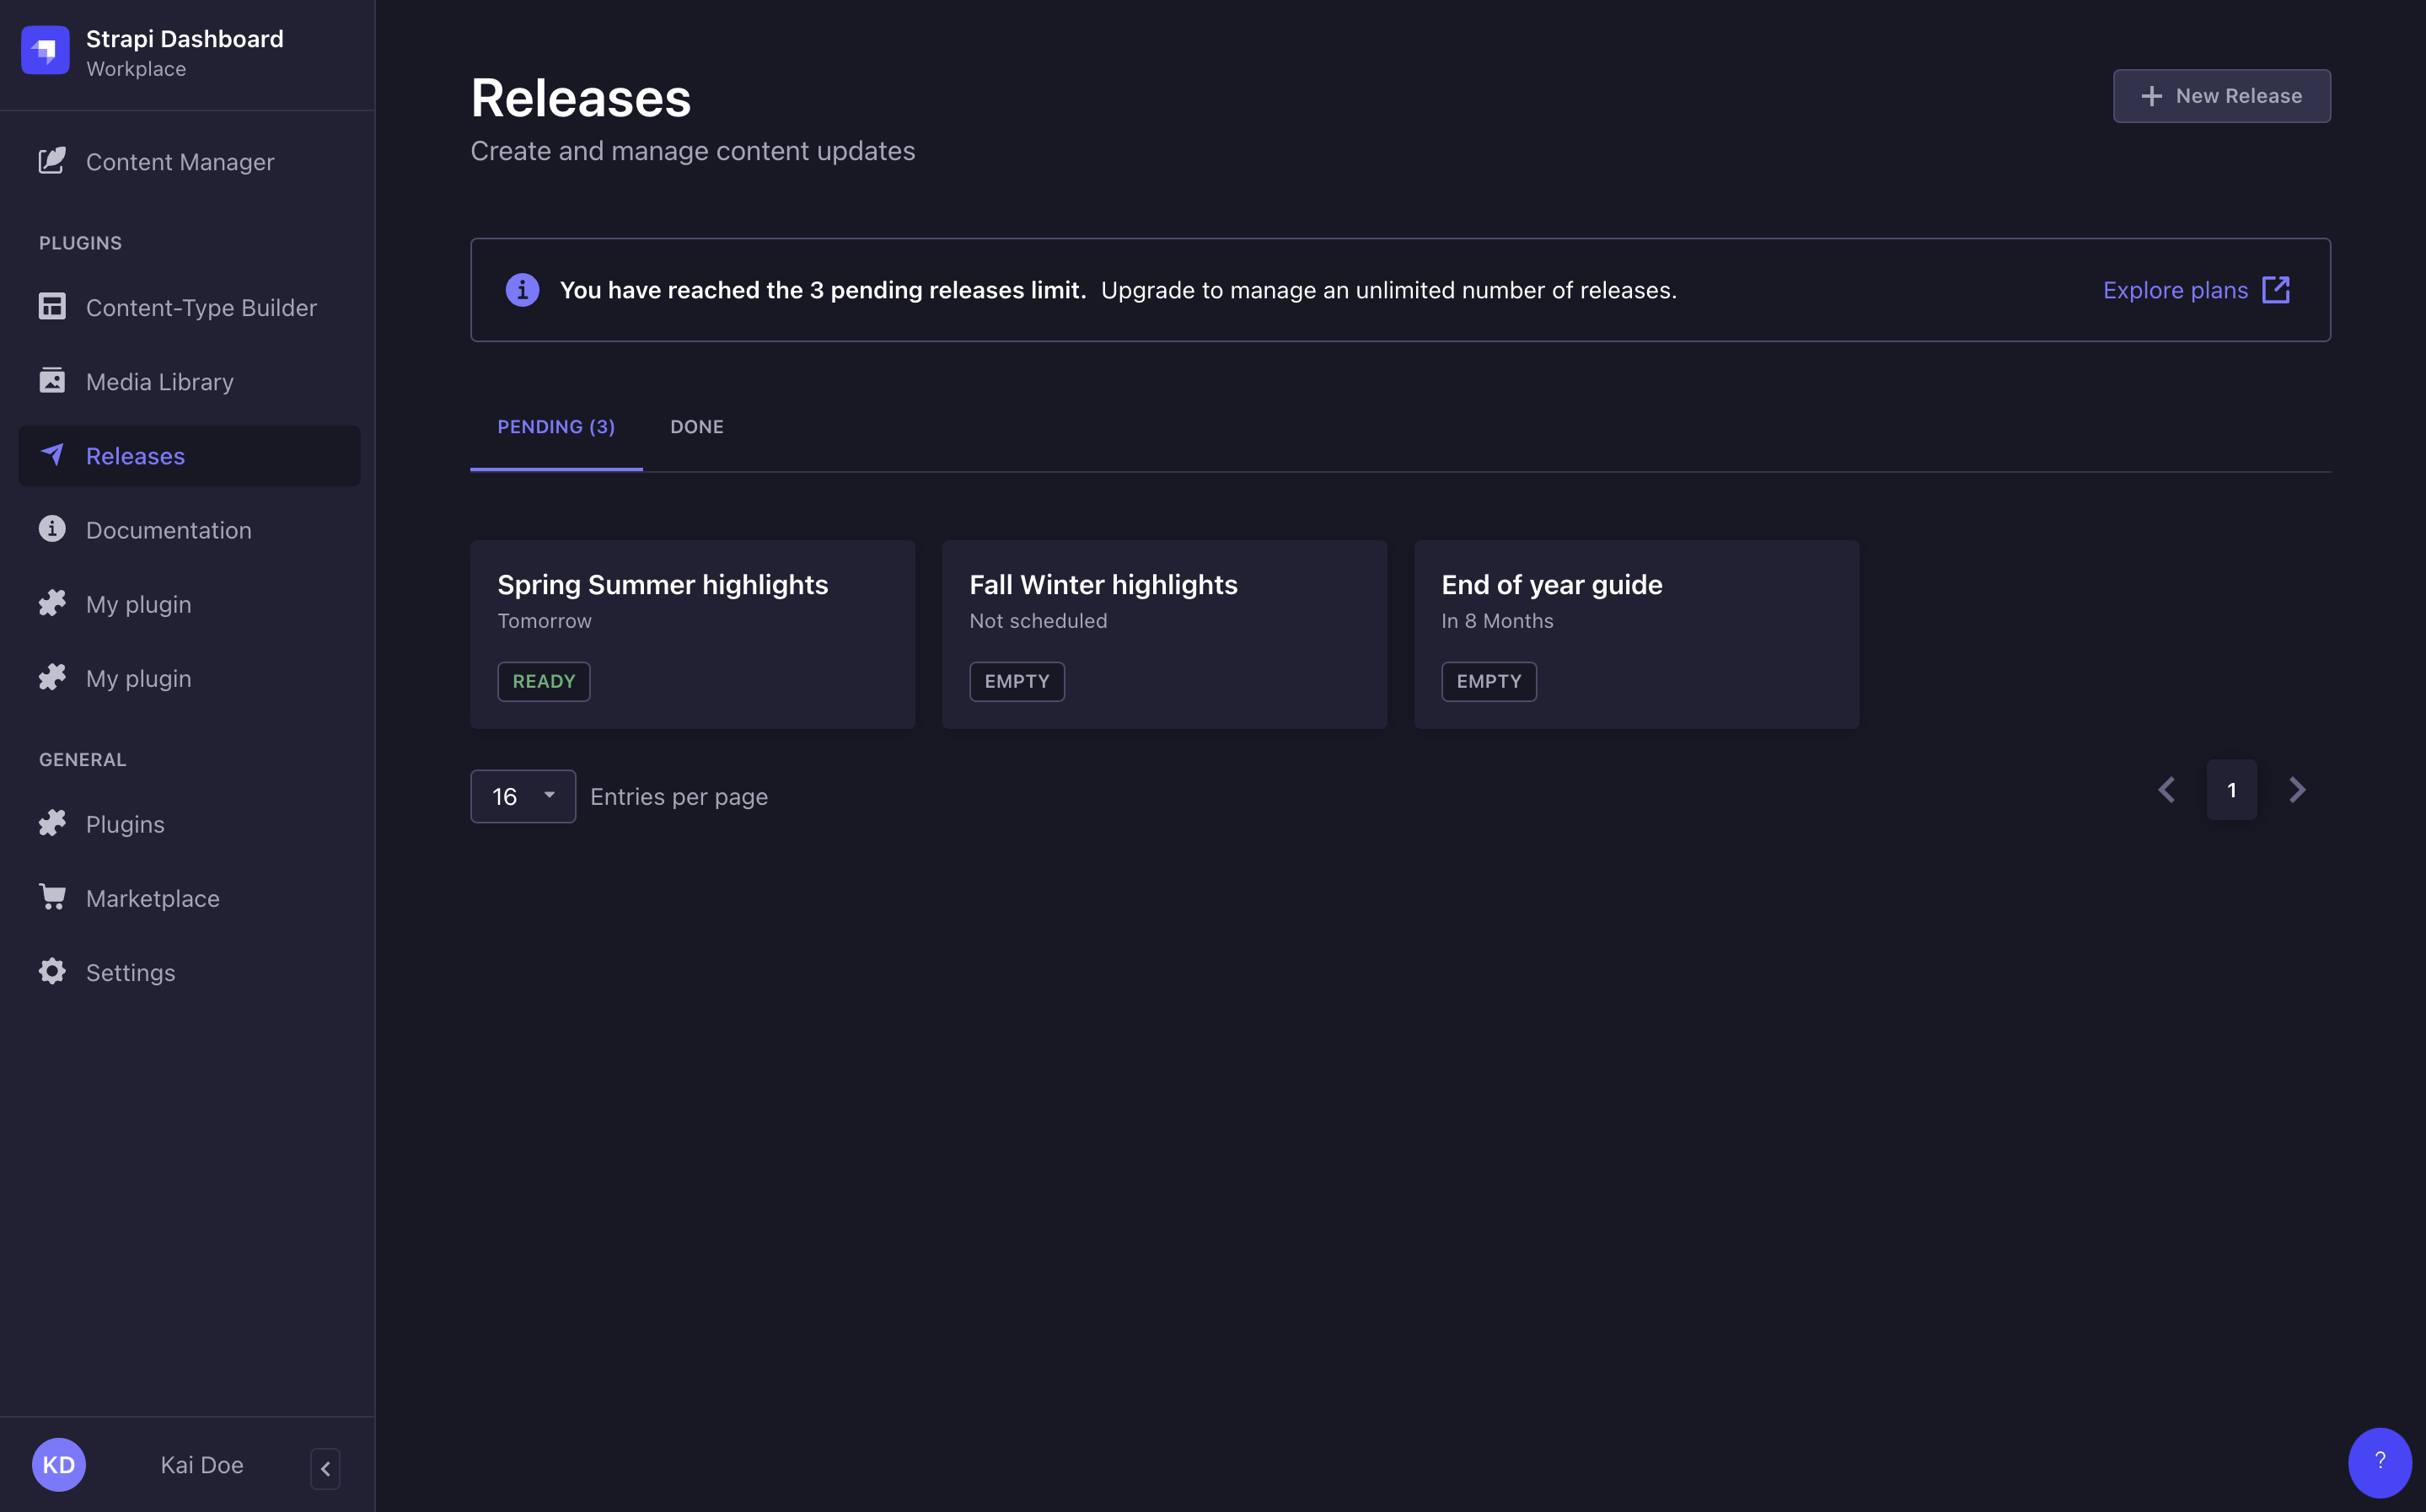
Task: Click the Marketplace cart icon
Action: coord(52,896)
